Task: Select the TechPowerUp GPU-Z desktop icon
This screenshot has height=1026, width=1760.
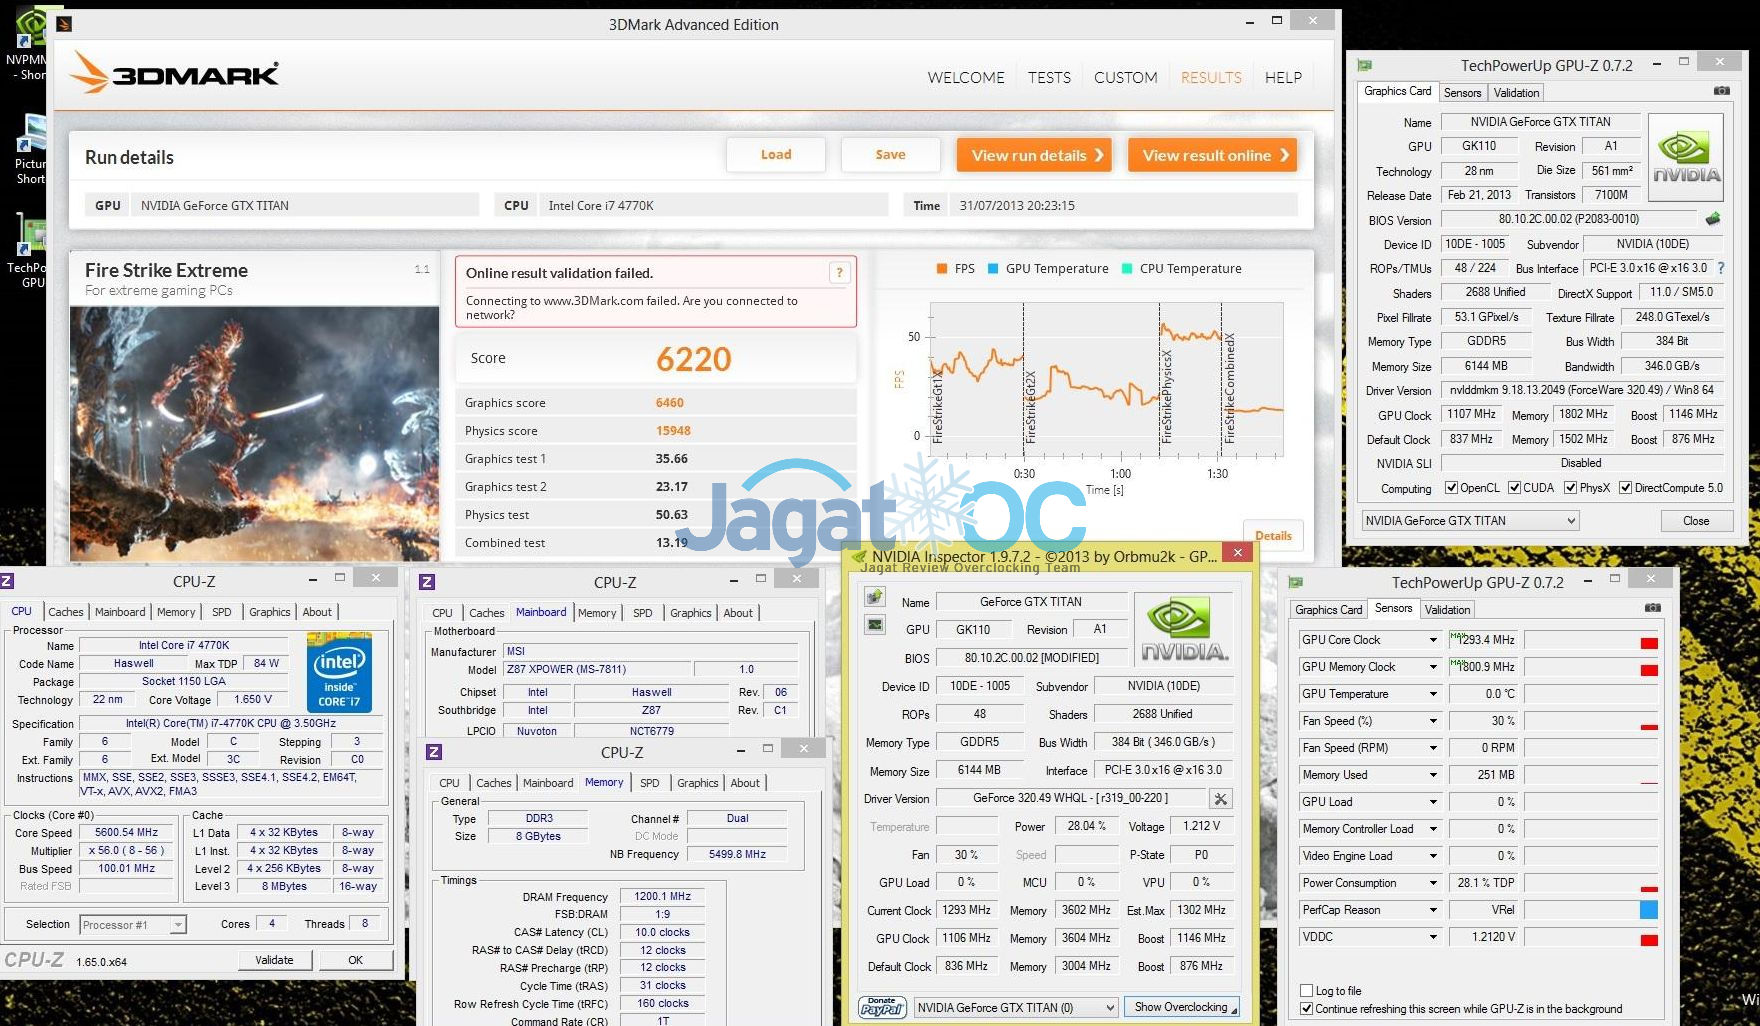Action: [28, 252]
